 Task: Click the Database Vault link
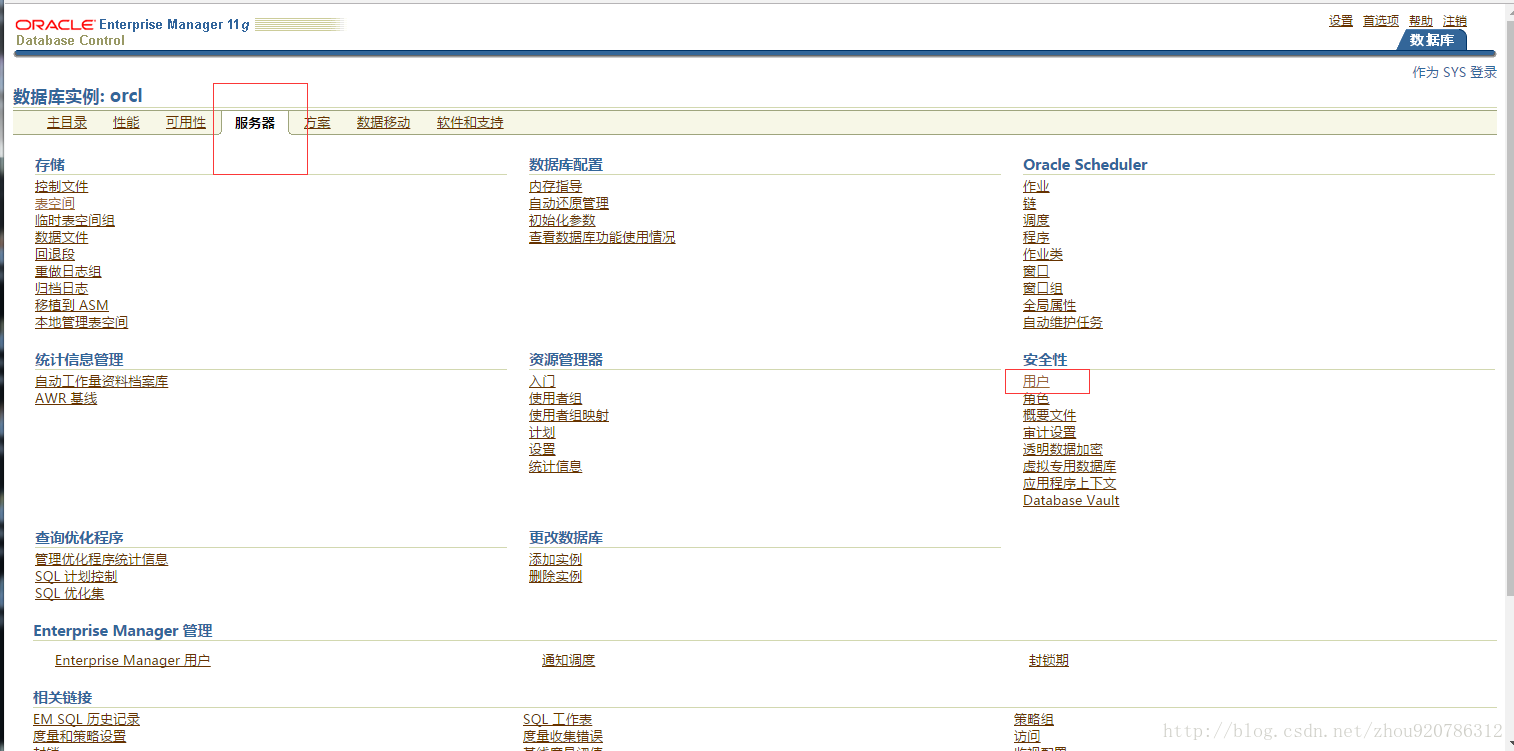pos(1071,501)
